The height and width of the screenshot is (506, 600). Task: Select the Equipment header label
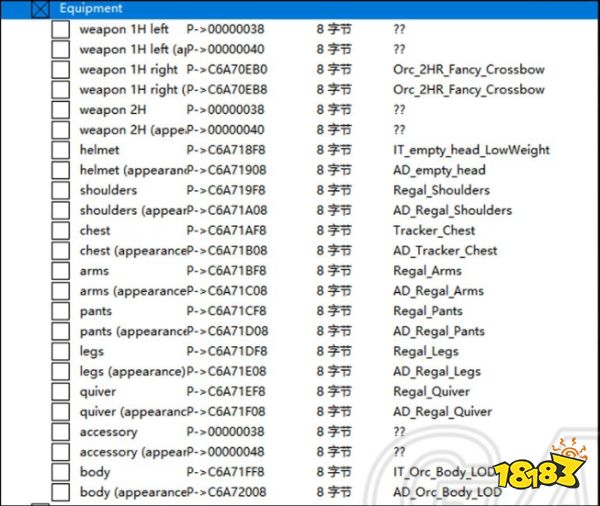click(91, 9)
